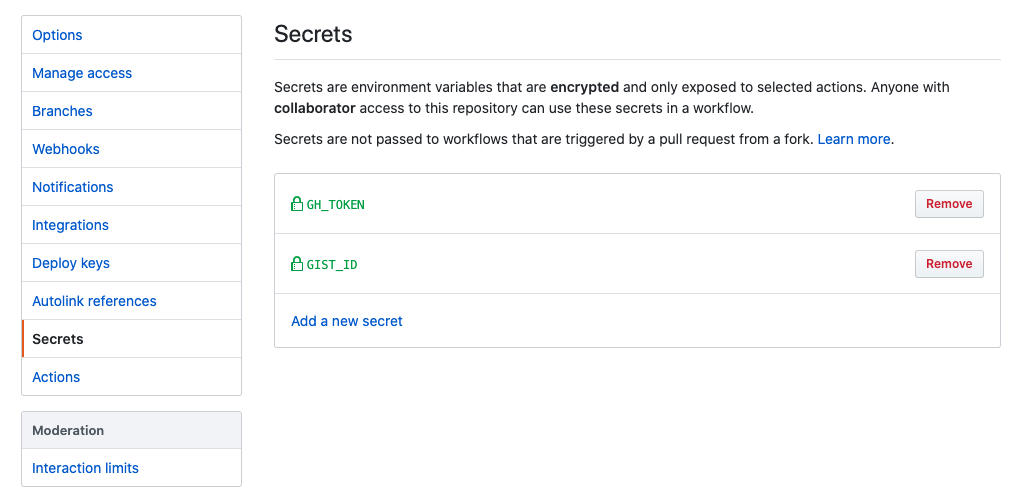Open Webhooks settings
1016x498 pixels.
pos(66,149)
